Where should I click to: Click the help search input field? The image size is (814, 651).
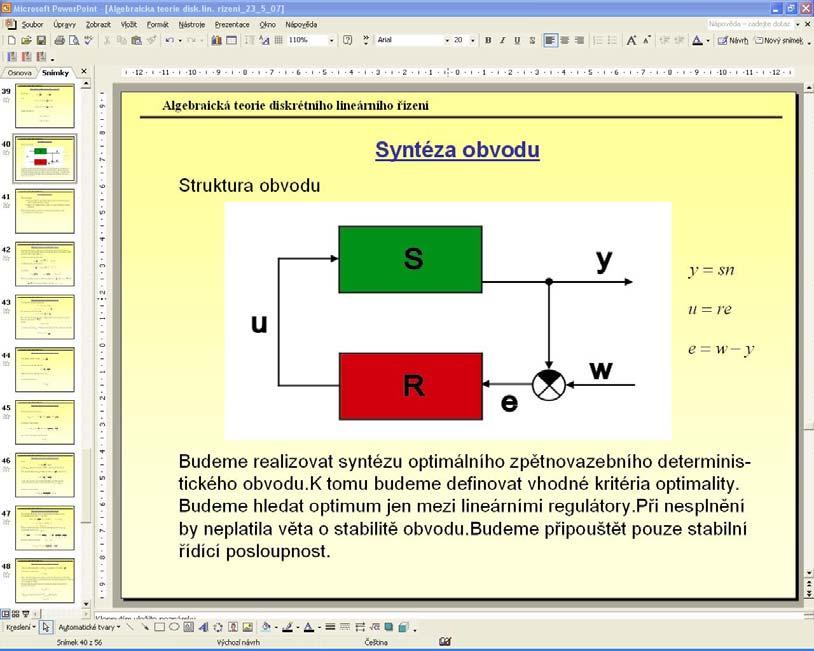click(x=750, y=24)
